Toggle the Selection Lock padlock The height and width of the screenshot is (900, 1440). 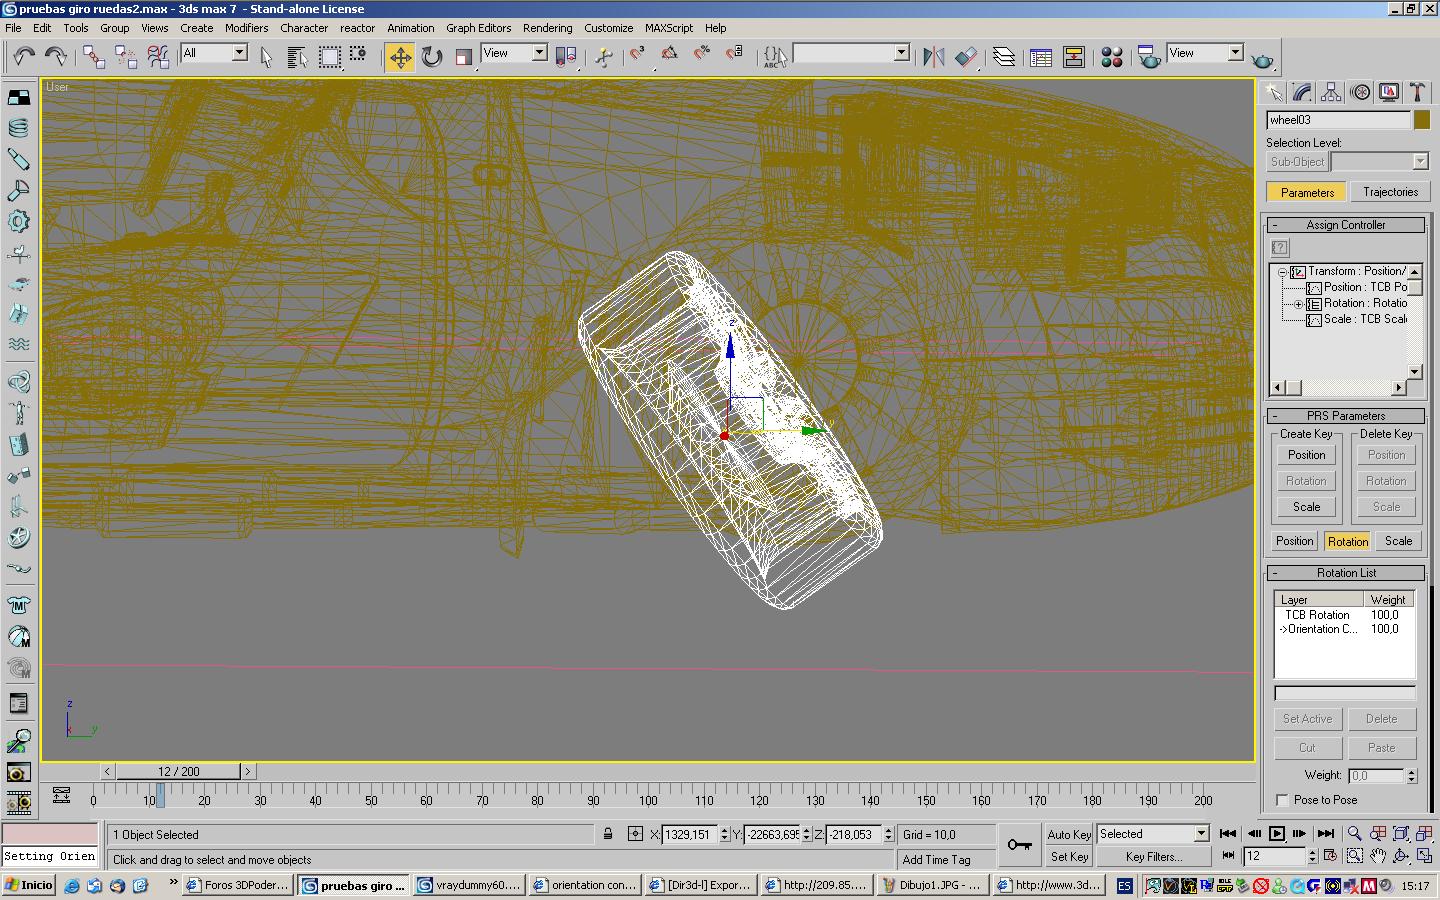point(608,834)
